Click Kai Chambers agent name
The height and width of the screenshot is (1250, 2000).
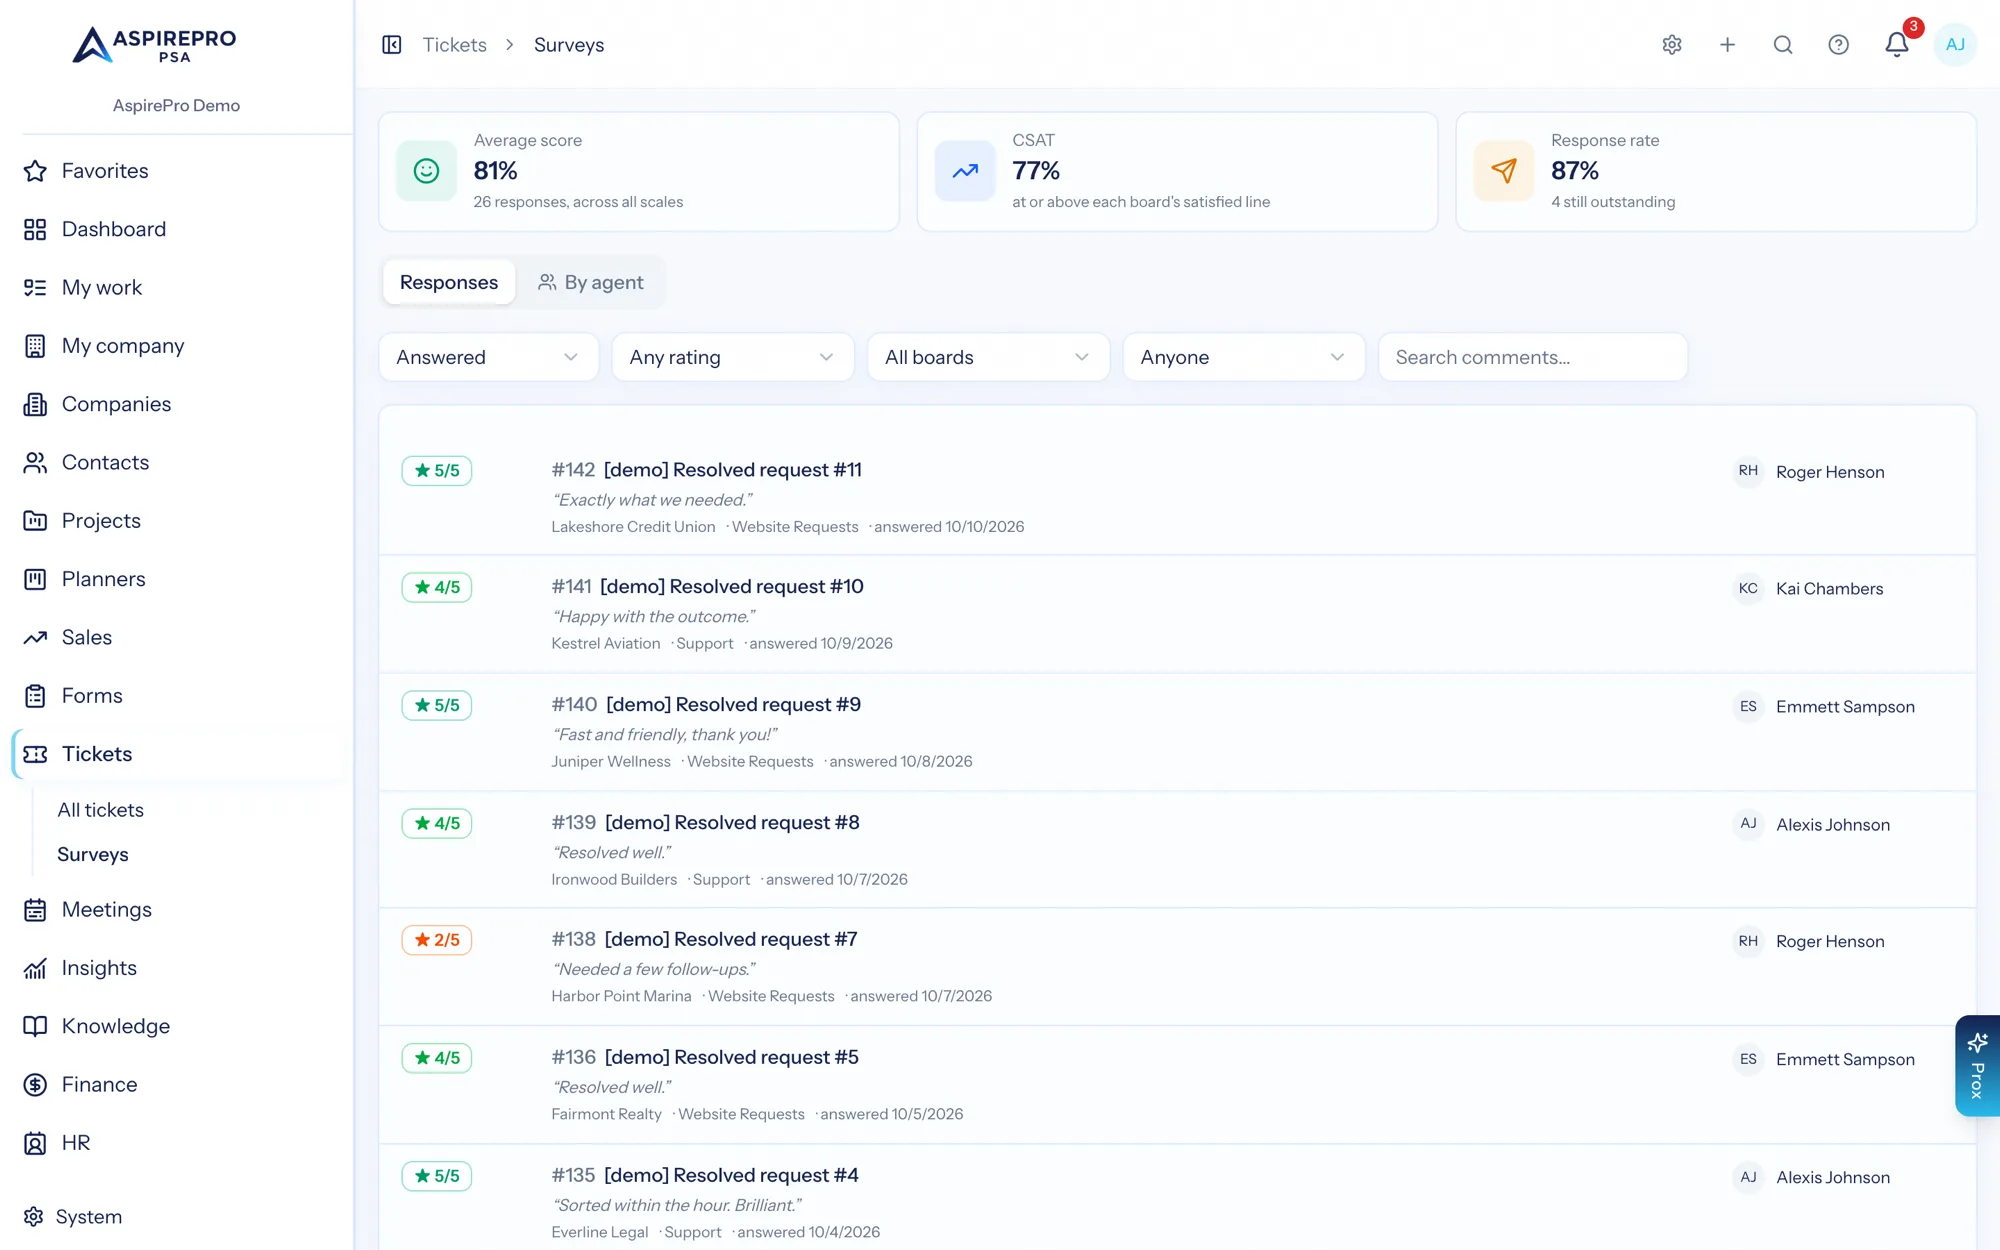point(1830,589)
